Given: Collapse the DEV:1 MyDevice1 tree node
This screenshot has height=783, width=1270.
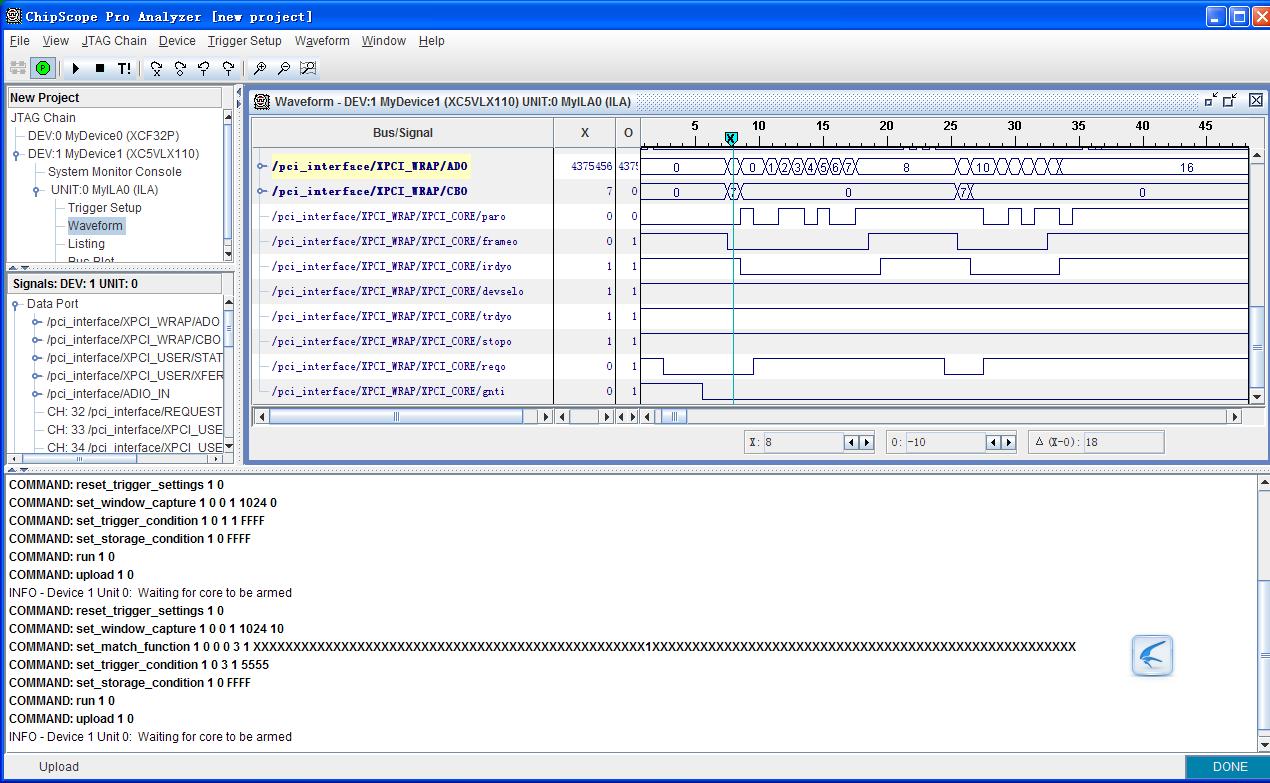Looking at the screenshot, I should pos(17,155).
